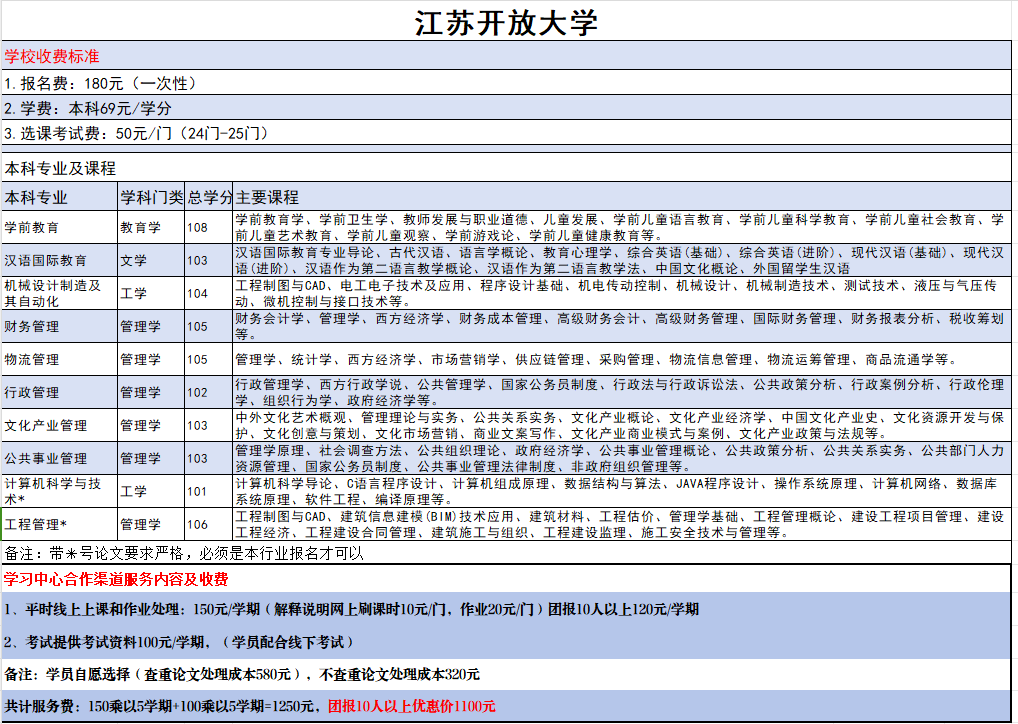Select credits "102" in the 行政管理 row
Image resolution: width=1018 pixels, height=724 pixels.
(x=208, y=392)
